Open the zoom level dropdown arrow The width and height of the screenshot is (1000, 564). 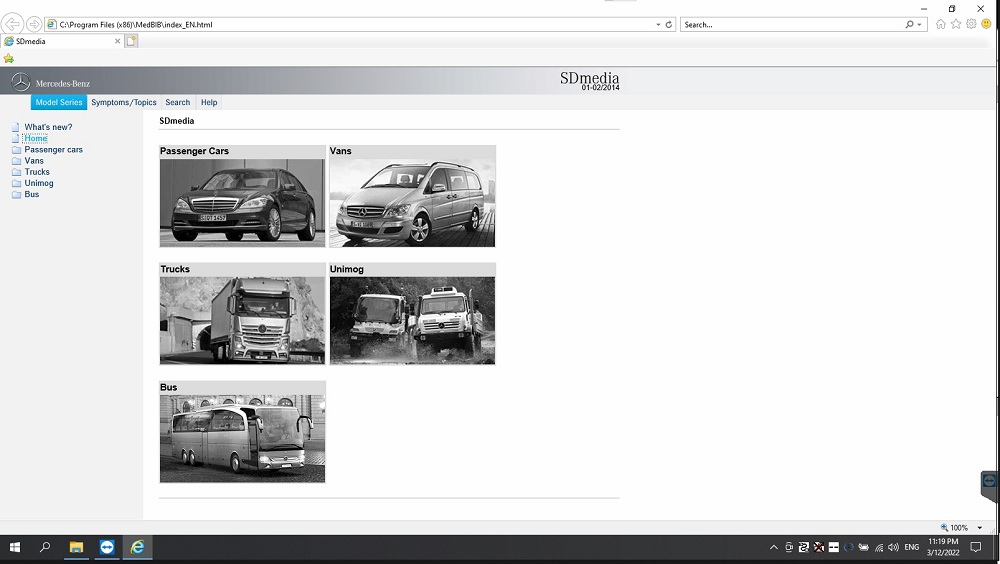(x=980, y=528)
